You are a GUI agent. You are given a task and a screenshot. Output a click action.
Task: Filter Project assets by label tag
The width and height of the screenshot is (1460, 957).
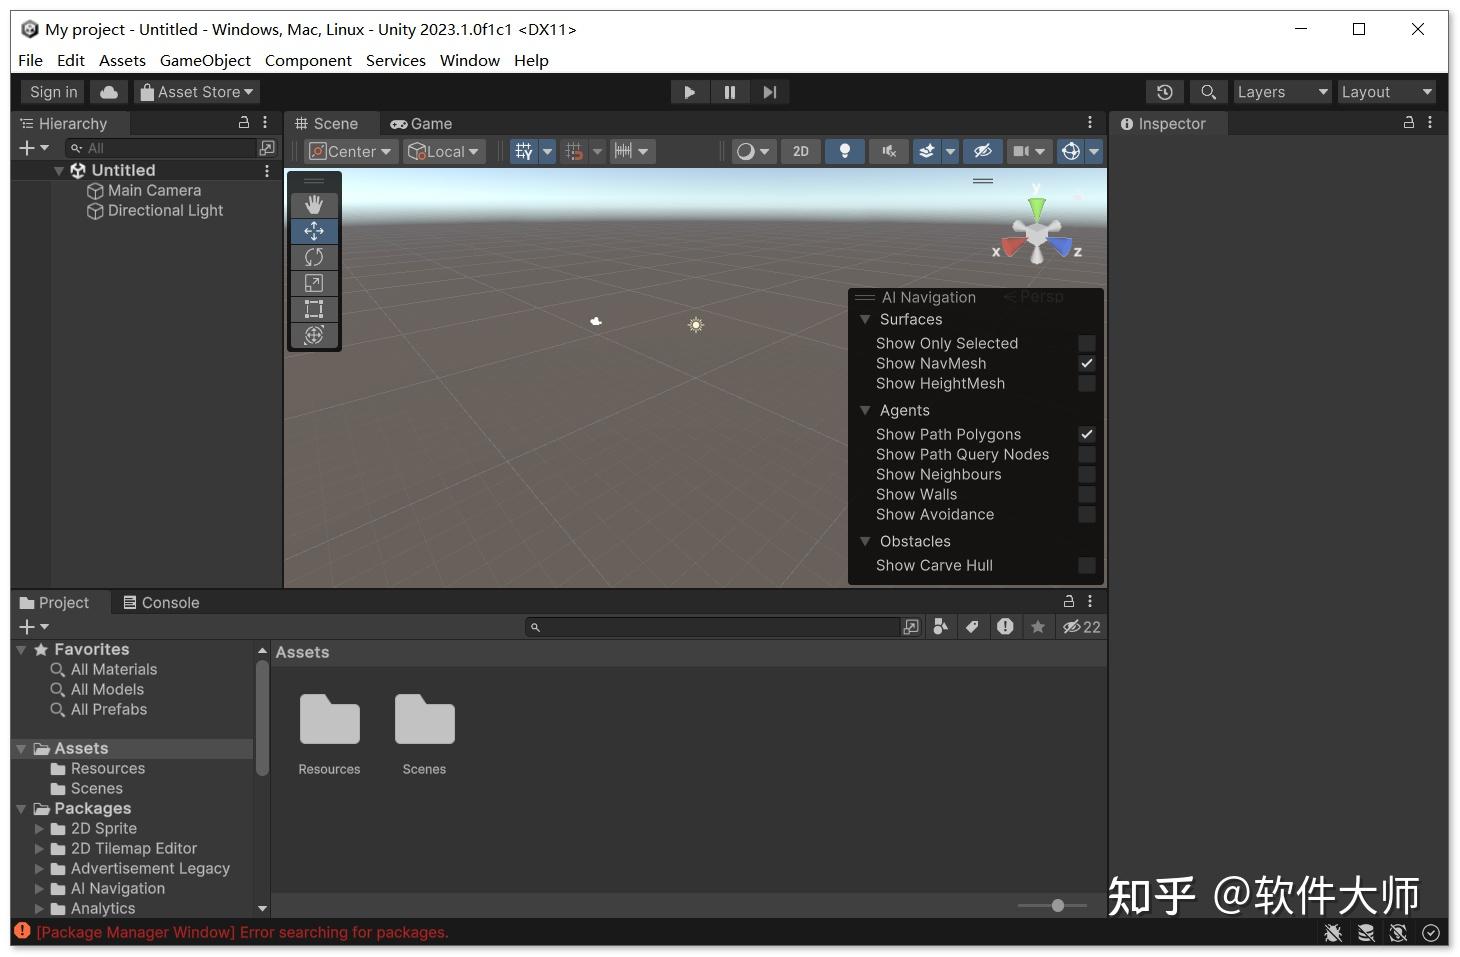click(x=972, y=627)
